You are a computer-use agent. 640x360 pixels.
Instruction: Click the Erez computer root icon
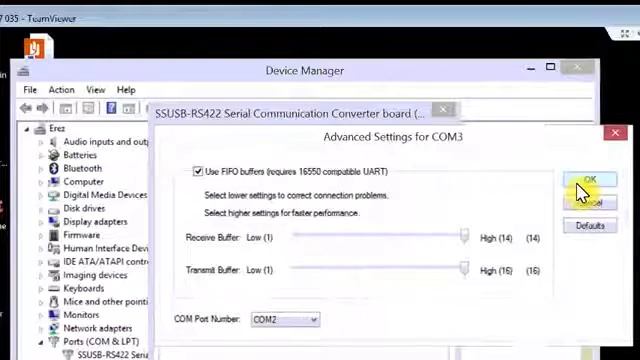coord(40,129)
